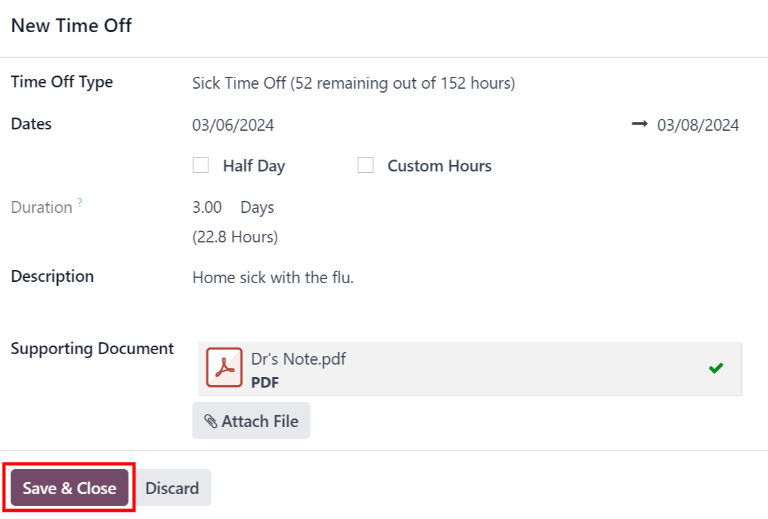This screenshot has width=768, height=519.
Task: Click the Supporting Document label
Action: pos(92,348)
